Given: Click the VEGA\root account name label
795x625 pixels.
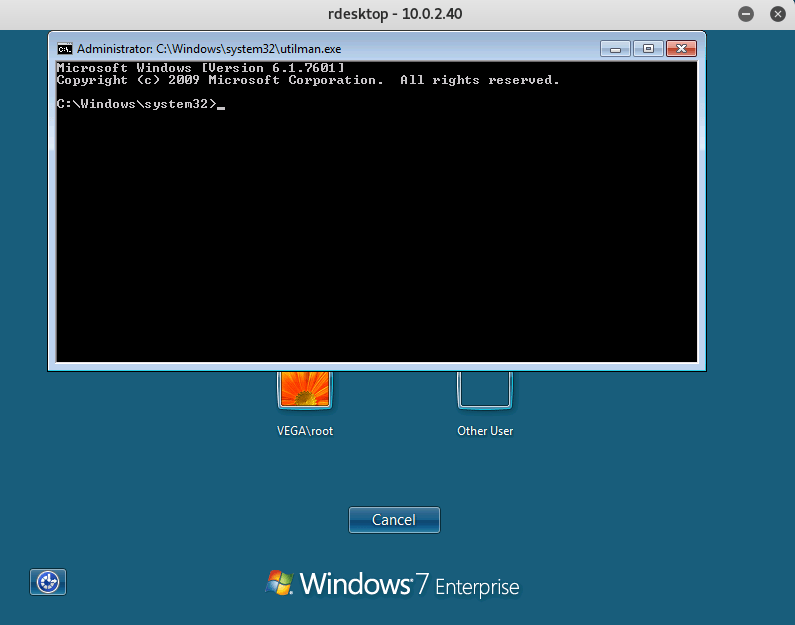Looking at the screenshot, I should point(305,431).
